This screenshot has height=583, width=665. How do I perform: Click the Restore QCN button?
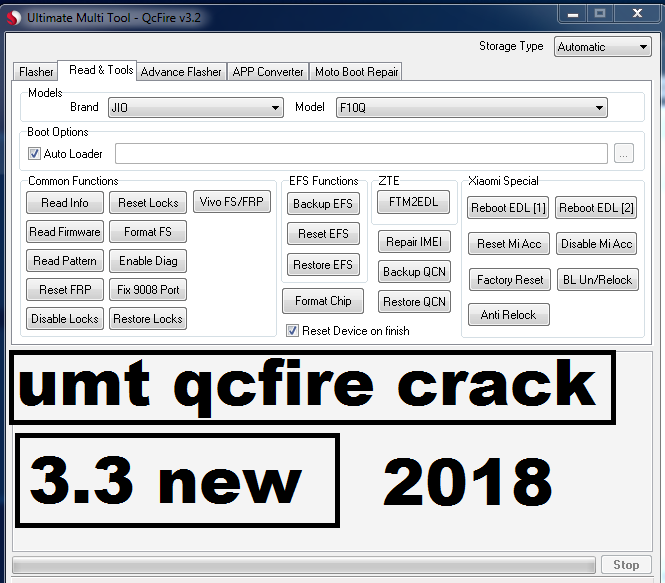414,301
